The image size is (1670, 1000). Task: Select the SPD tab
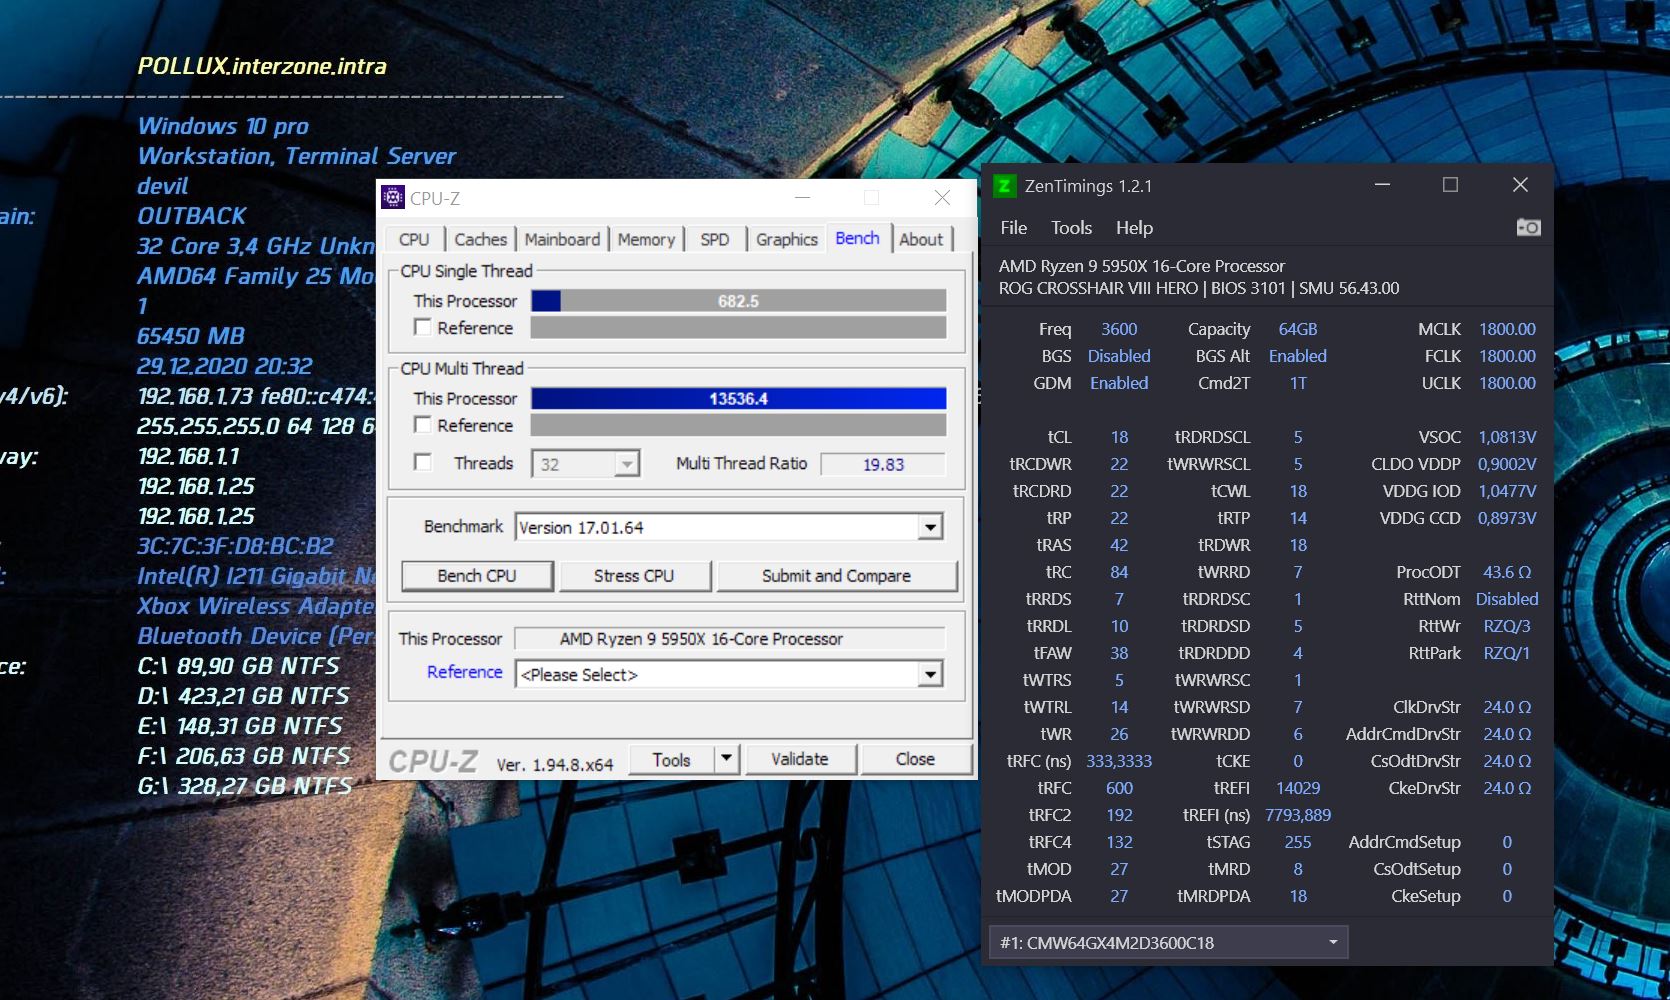715,240
